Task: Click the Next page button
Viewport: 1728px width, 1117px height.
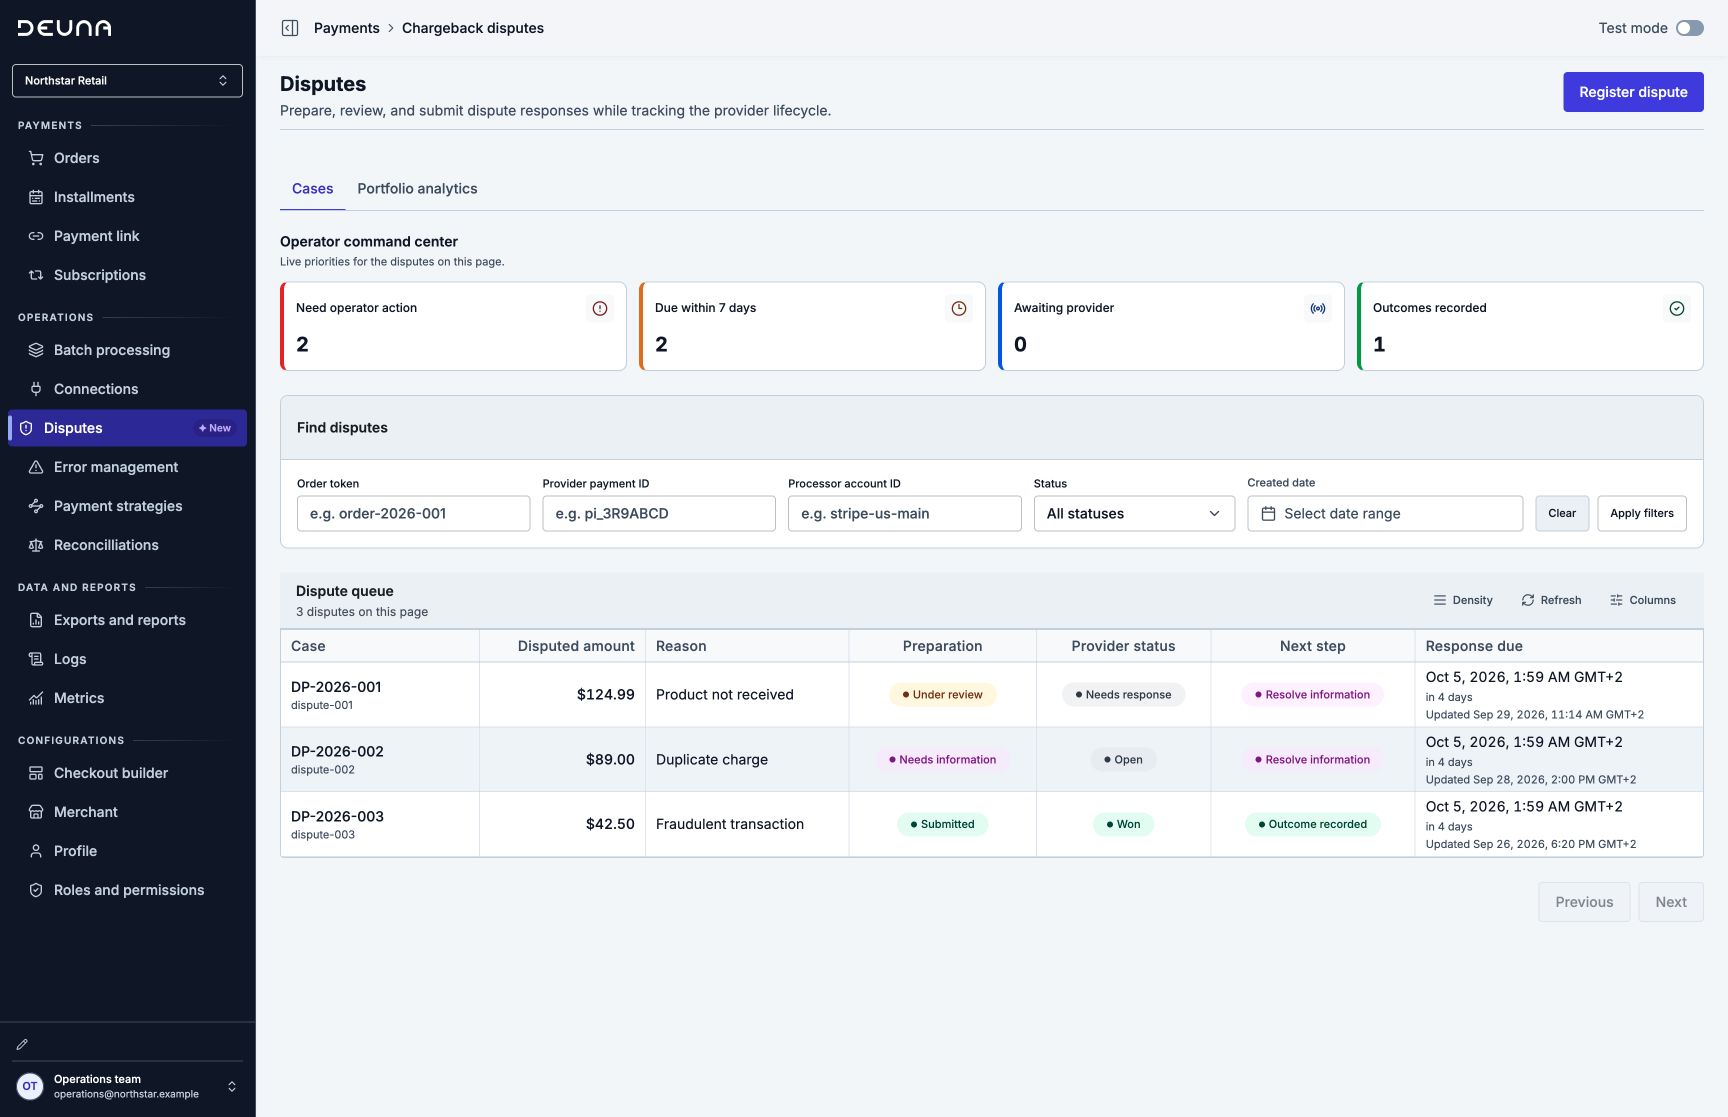Action: pyautogui.click(x=1670, y=902)
